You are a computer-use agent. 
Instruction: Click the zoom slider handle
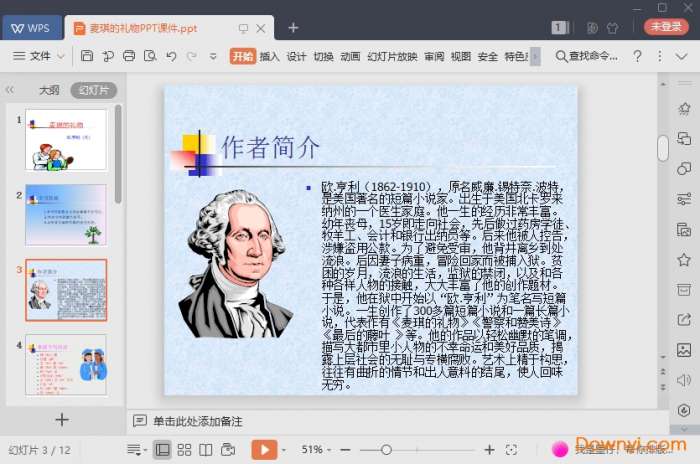pyautogui.click(x=387, y=450)
